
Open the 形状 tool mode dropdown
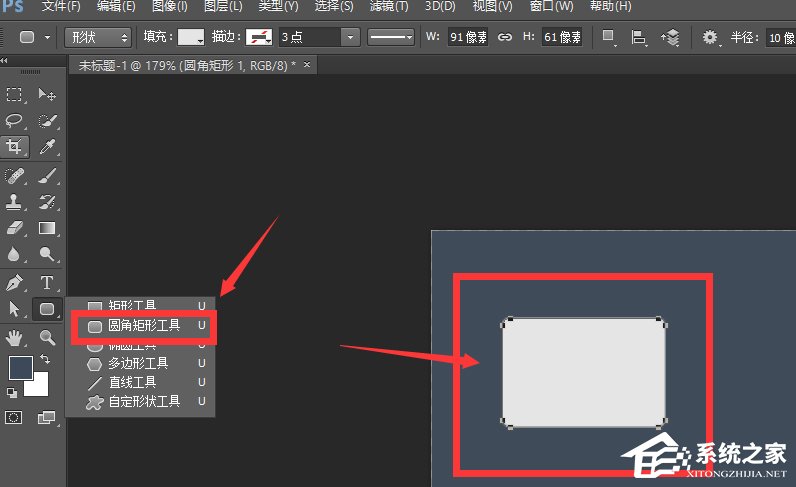97,37
